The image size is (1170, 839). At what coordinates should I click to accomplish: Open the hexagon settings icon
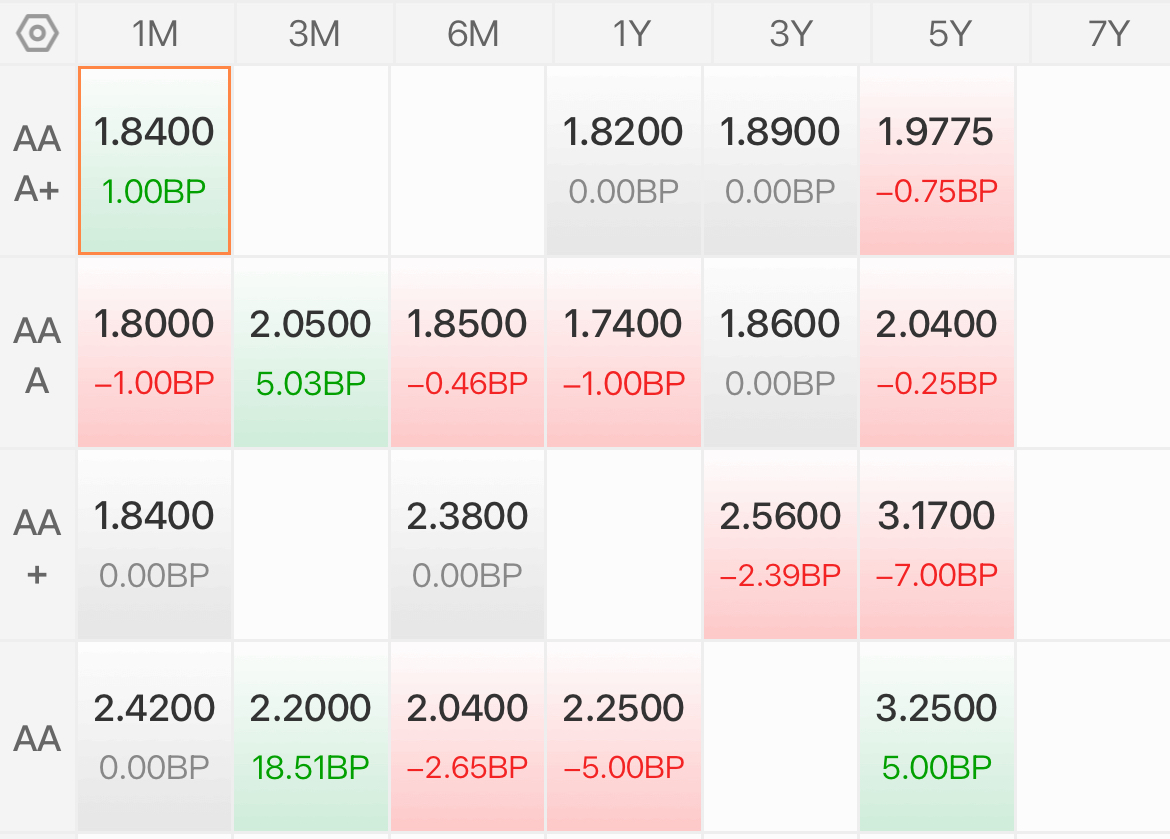(37, 33)
